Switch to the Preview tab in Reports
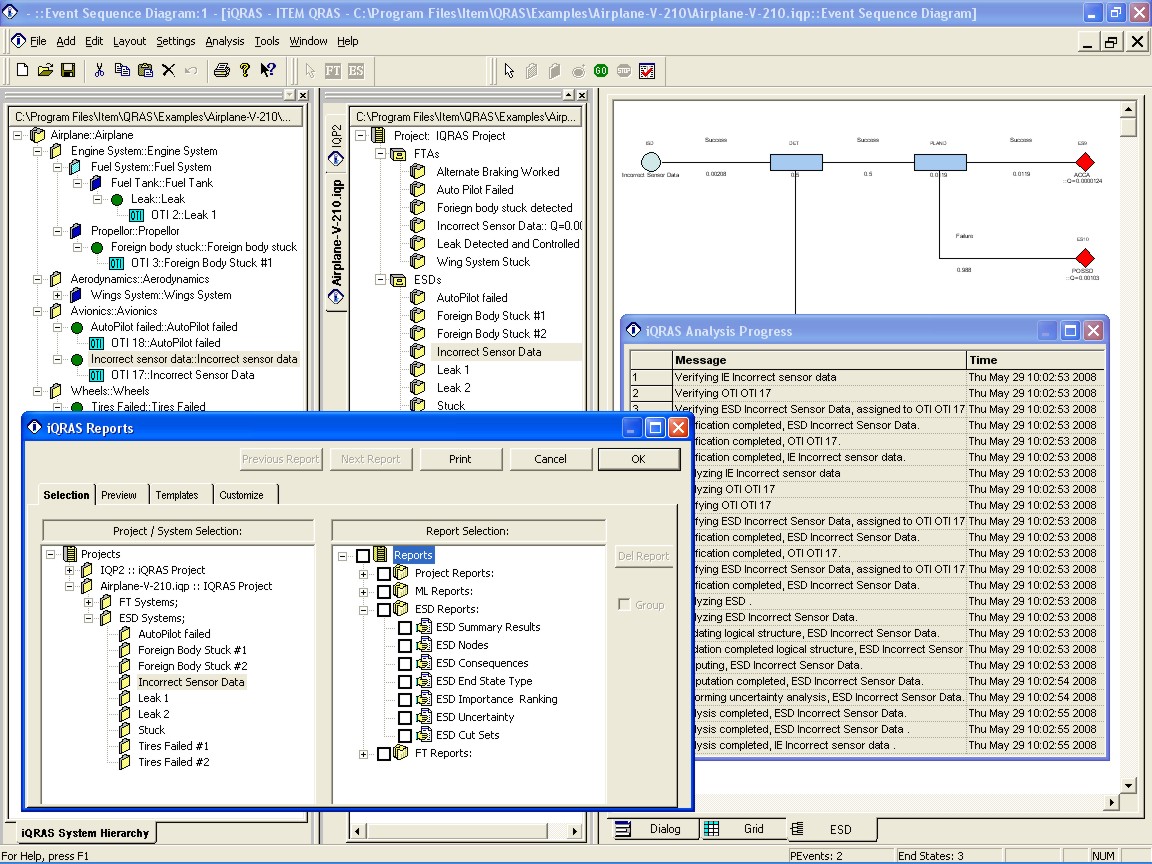The height and width of the screenshot is (864, 1152). [119, 495]
